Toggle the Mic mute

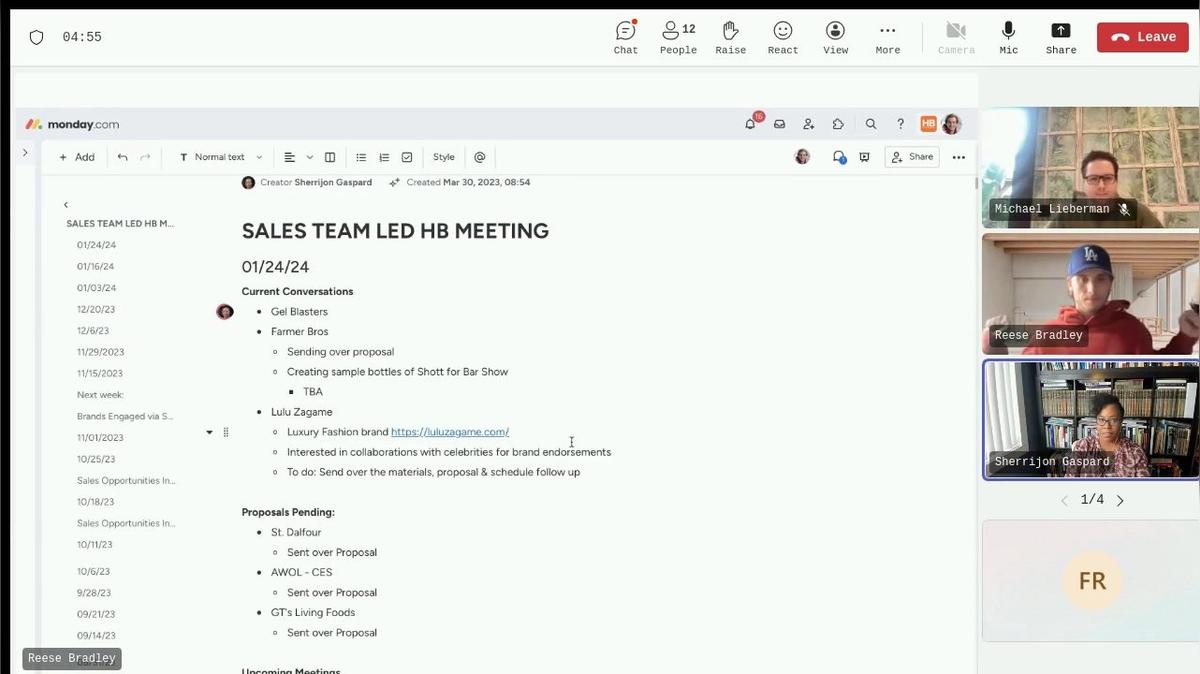[1008, 37]
